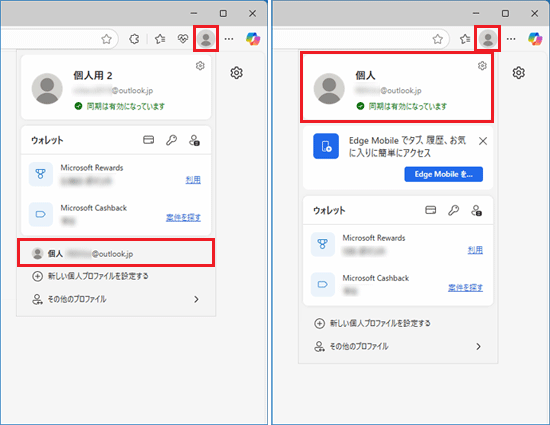Click ウォレット heading in left flyout

[47, 140]
